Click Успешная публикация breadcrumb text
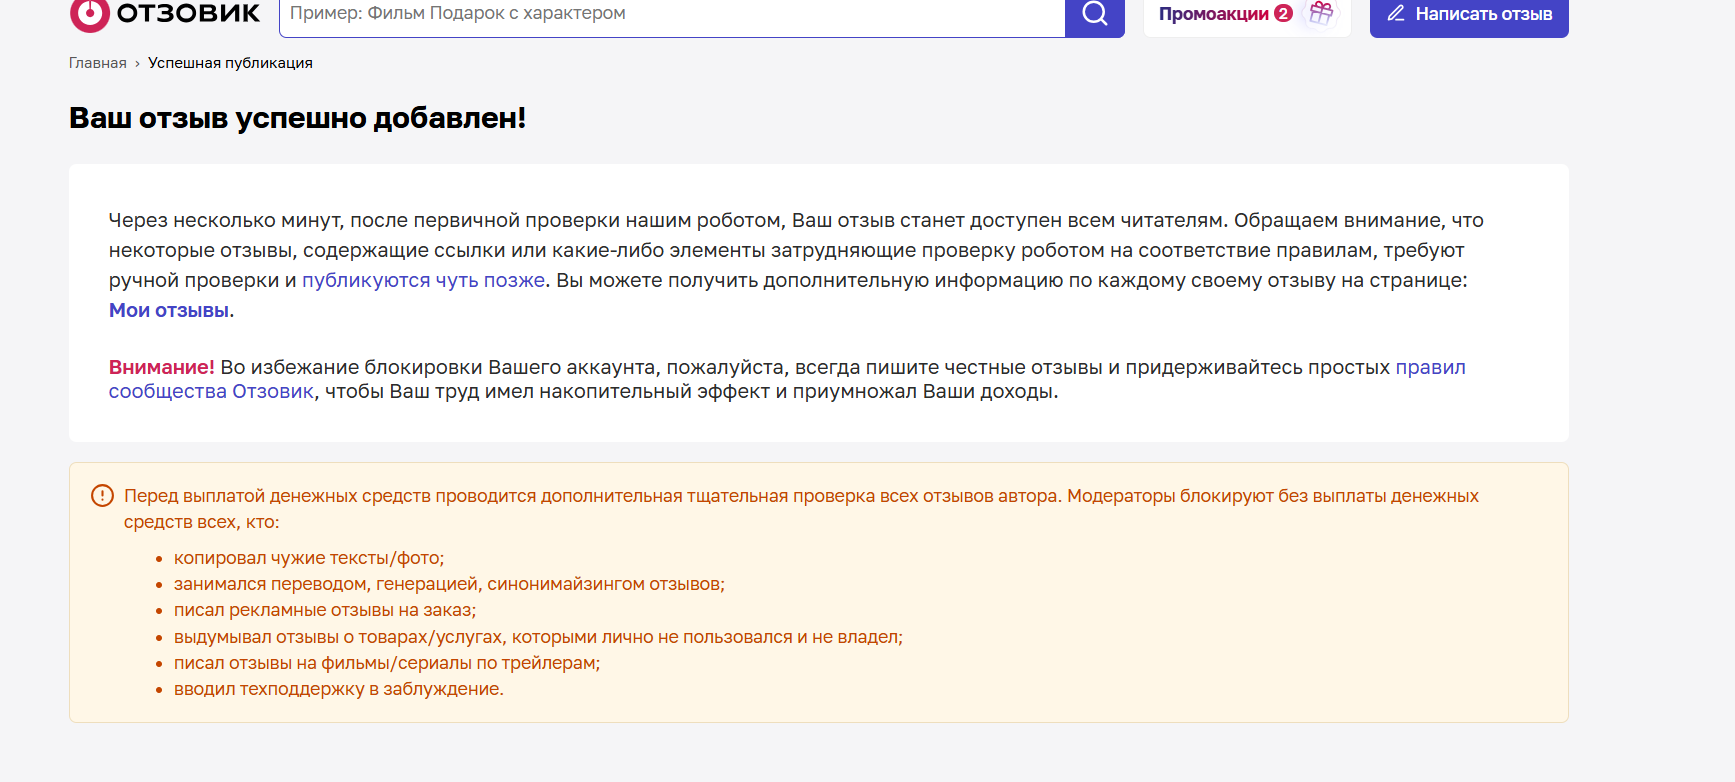Image resolution: width=1735 pixels, height=782 pixels. pos(230,63)
